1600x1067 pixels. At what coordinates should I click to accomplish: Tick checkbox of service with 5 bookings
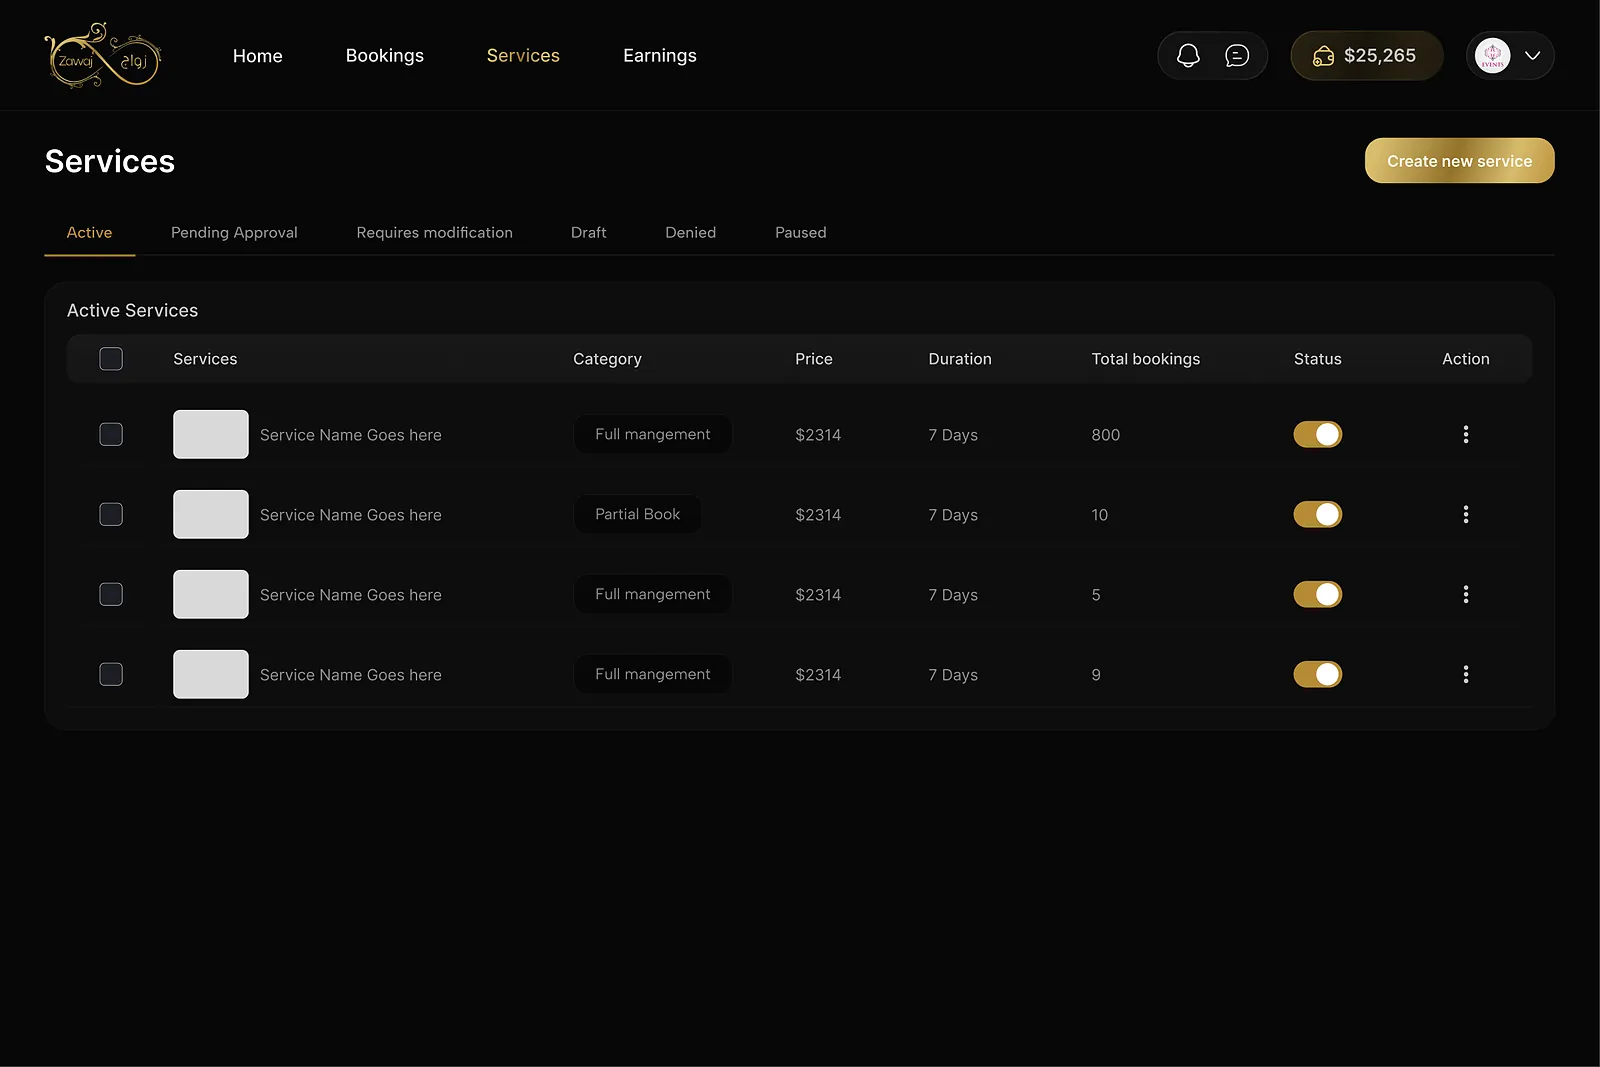pyautogui.click(x=111, y=594)
